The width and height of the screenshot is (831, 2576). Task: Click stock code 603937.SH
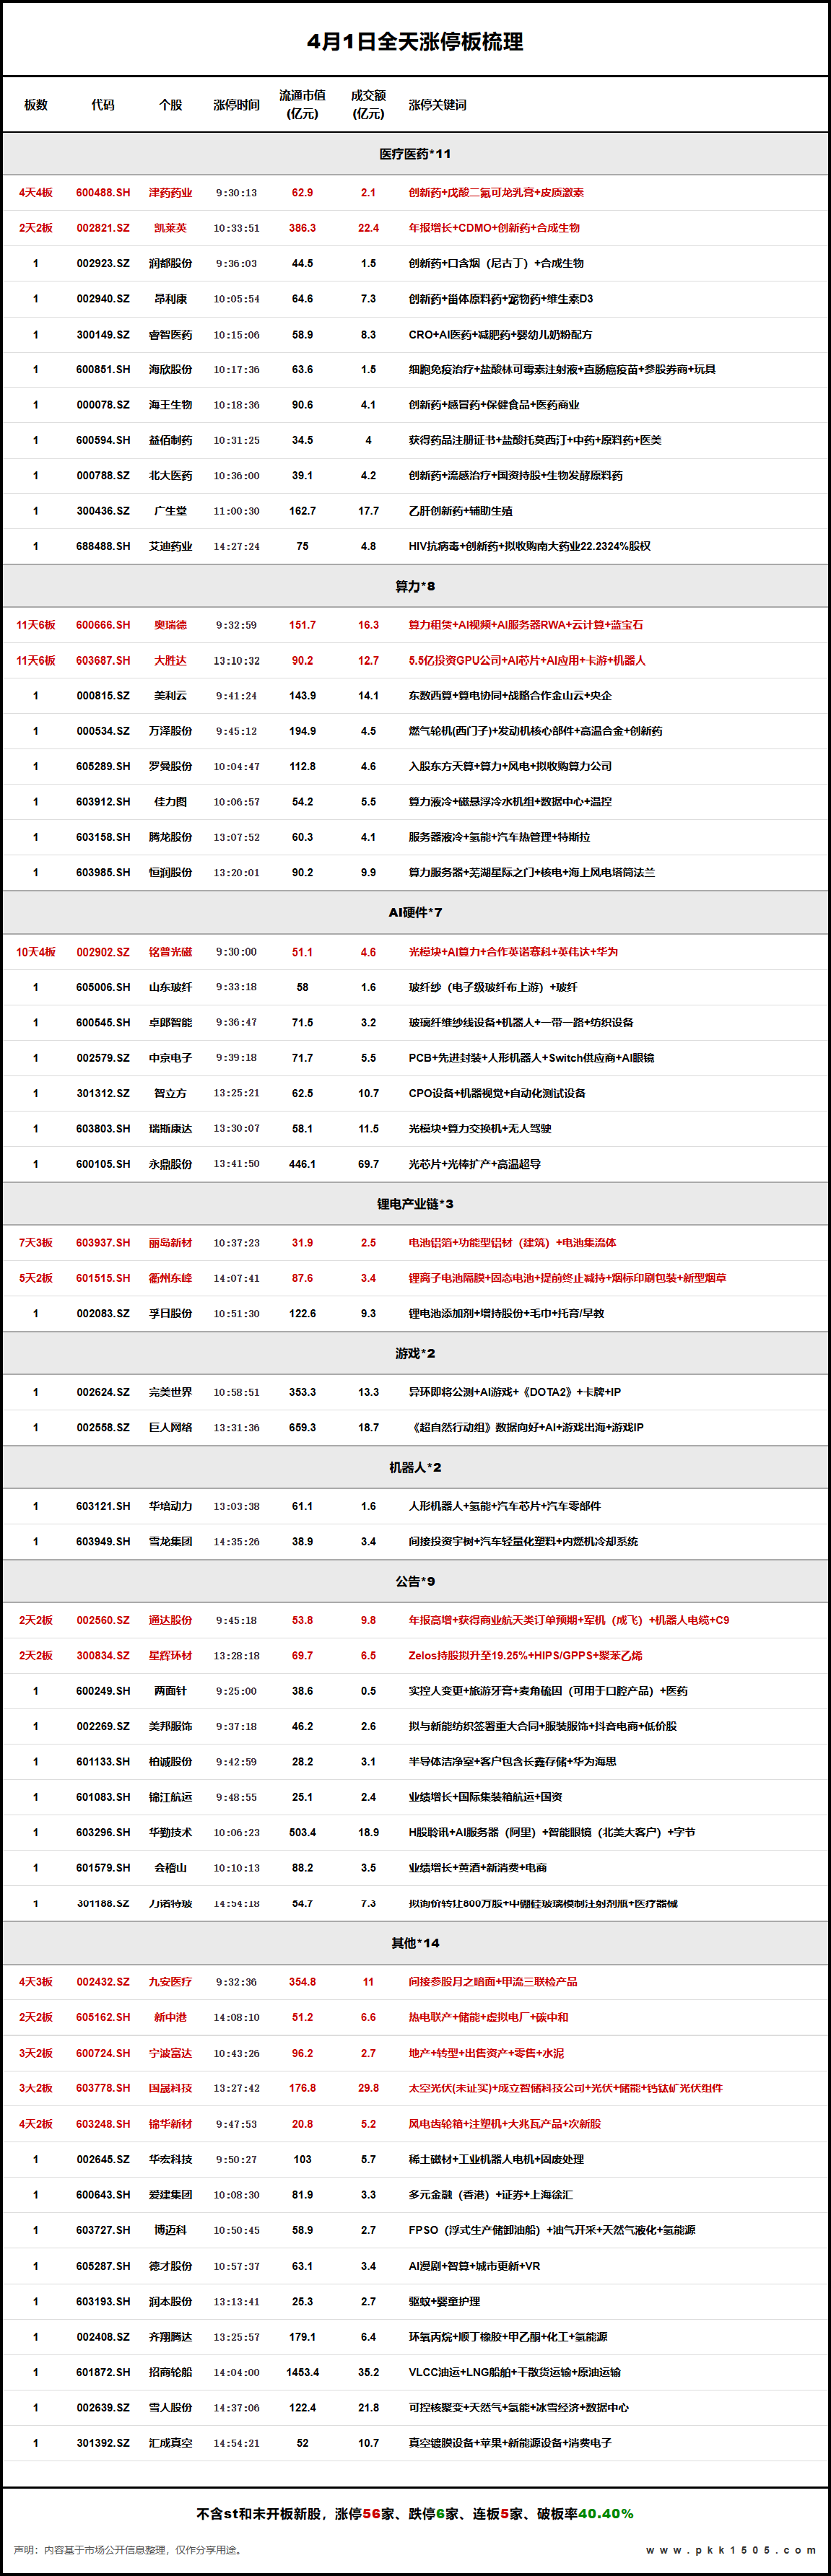[103, 1243]
